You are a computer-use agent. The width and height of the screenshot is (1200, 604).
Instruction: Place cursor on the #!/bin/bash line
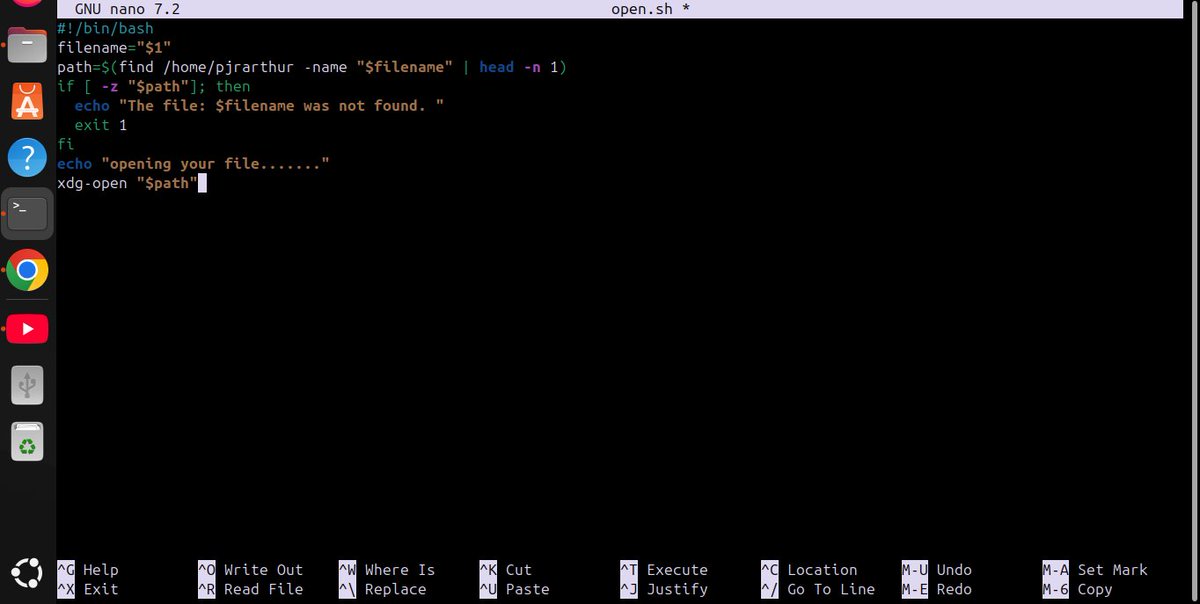click(x=105, y=29)
